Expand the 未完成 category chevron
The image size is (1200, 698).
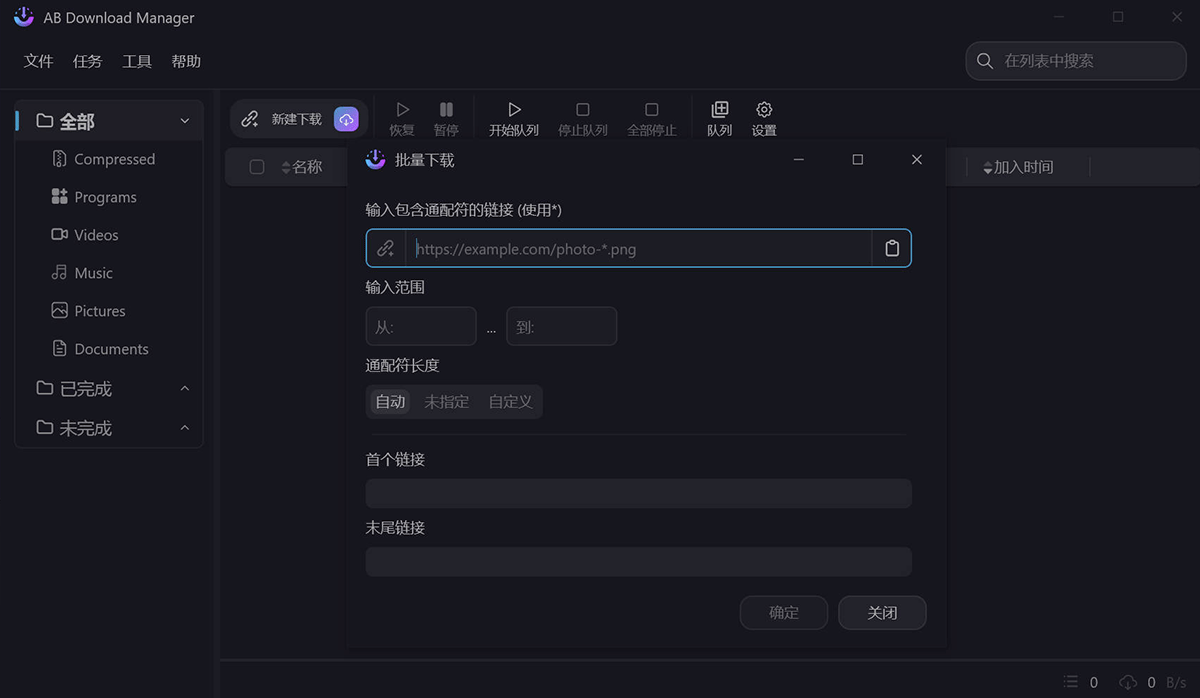185,428
